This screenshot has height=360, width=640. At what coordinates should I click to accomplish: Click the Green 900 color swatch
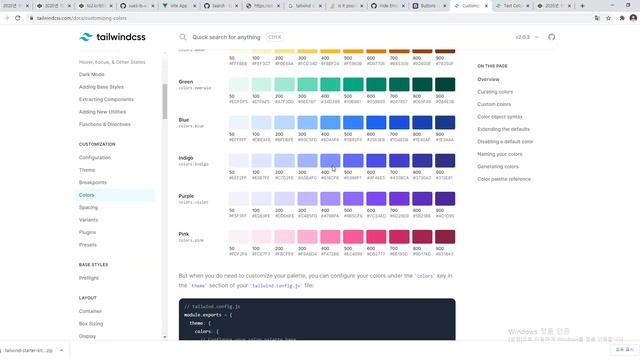[445, 84]
